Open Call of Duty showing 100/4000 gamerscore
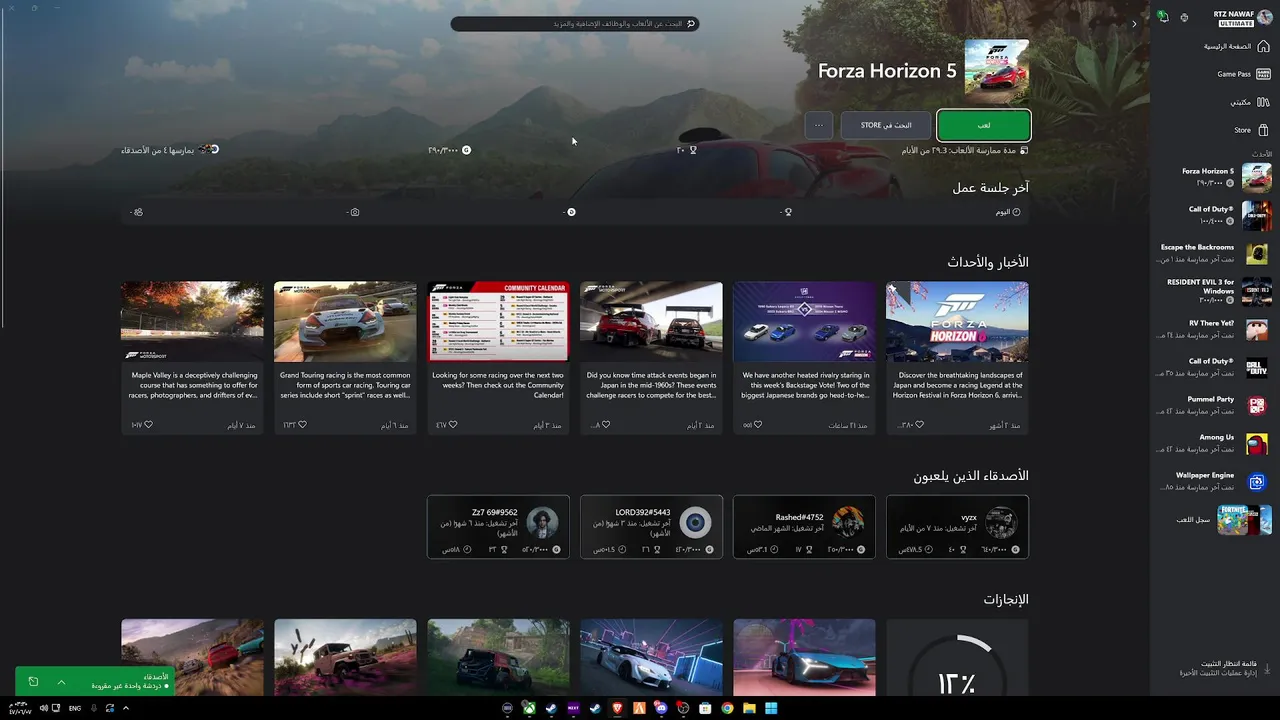 1229,215
